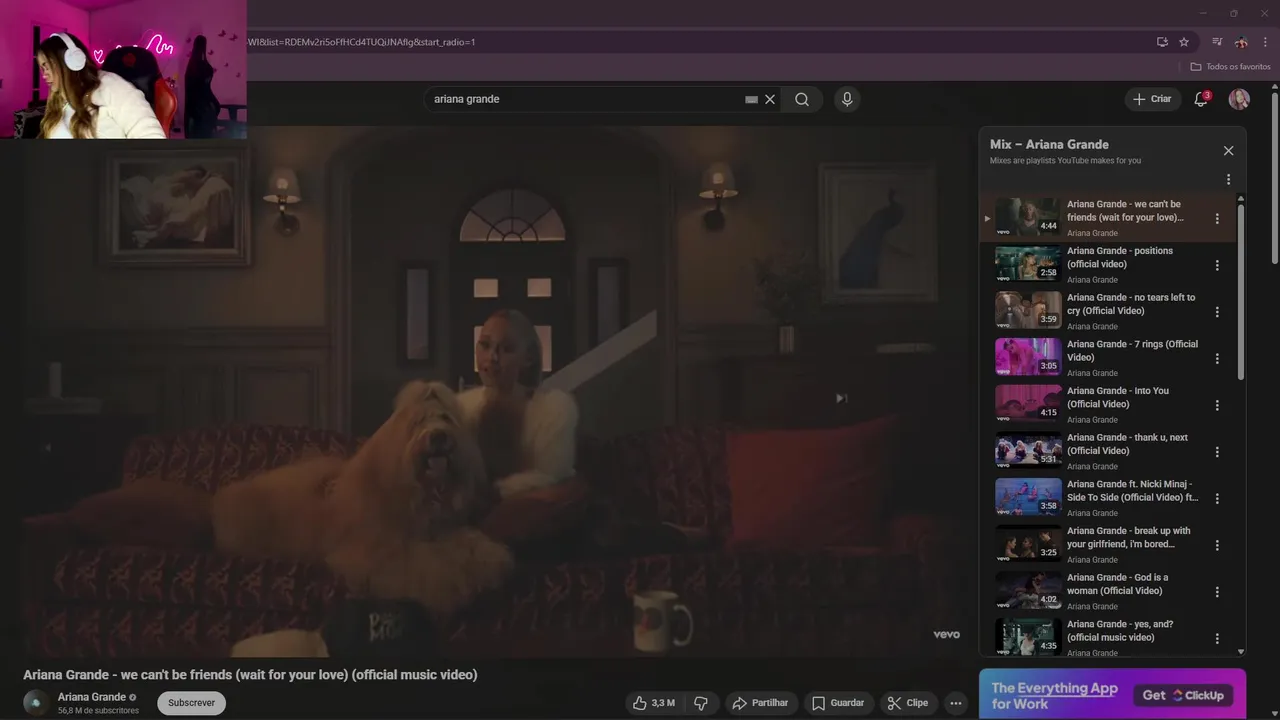Select Into You (Official Video) title
1280x720 pixels.
(x=1117, y=397)
